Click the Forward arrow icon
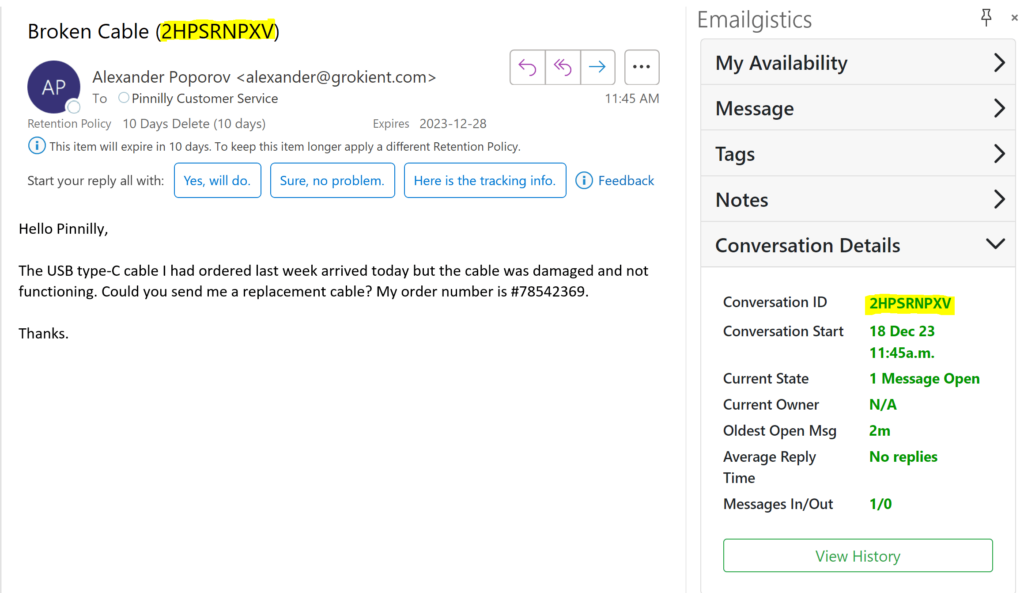1024x593 pixels. tap(597, 67)
